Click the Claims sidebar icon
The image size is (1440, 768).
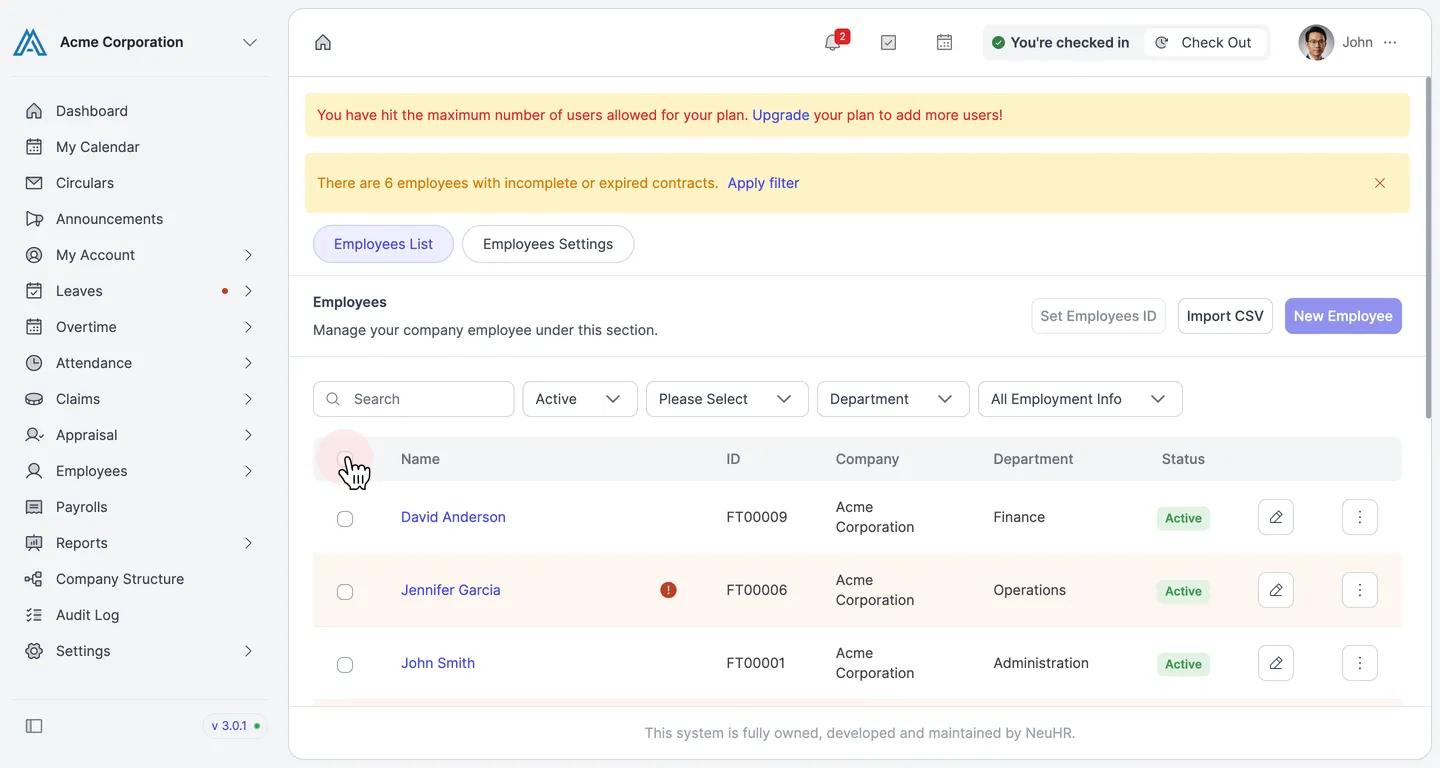(x=34, y=399)
